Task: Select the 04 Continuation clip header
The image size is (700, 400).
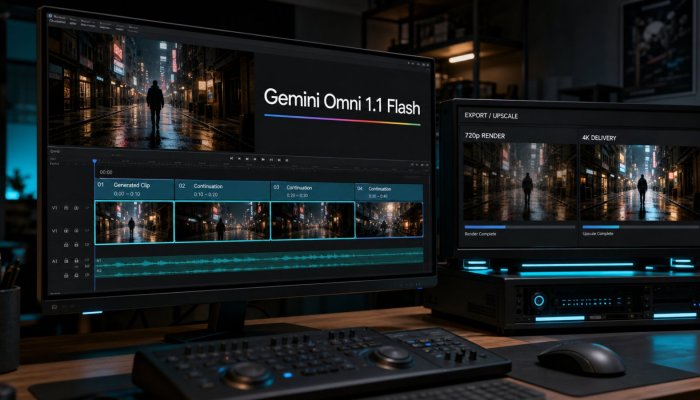Action: [x=389, y=192]
